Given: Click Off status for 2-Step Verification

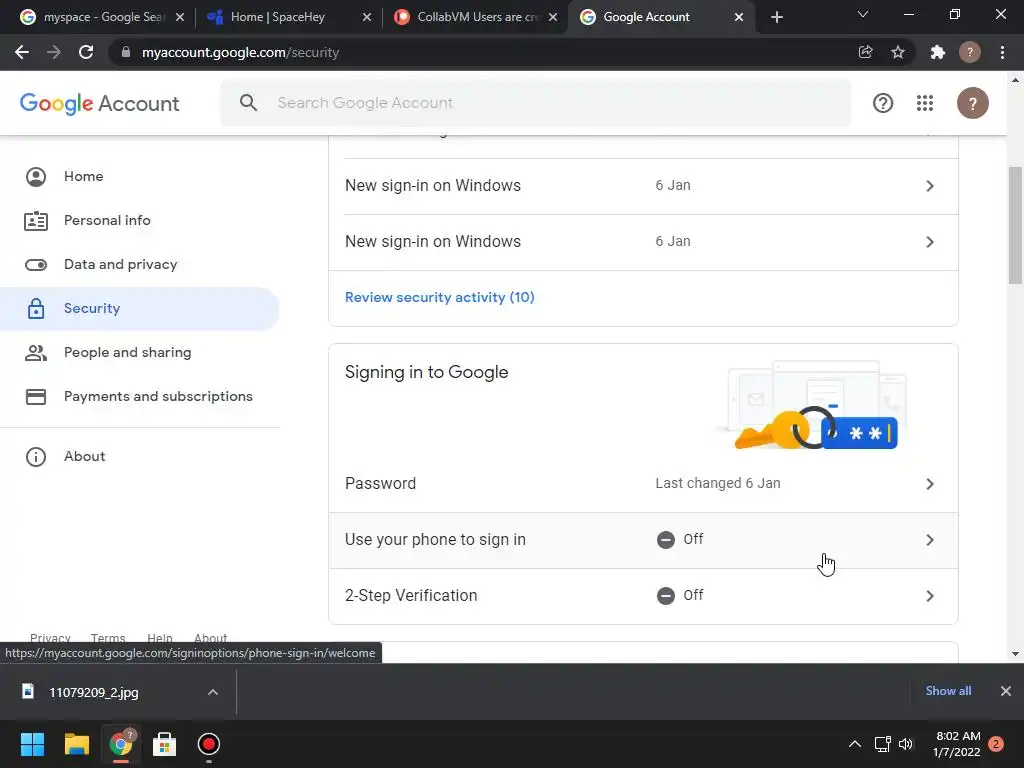Looking at the screenshot, I should click(x=680, y=595).
